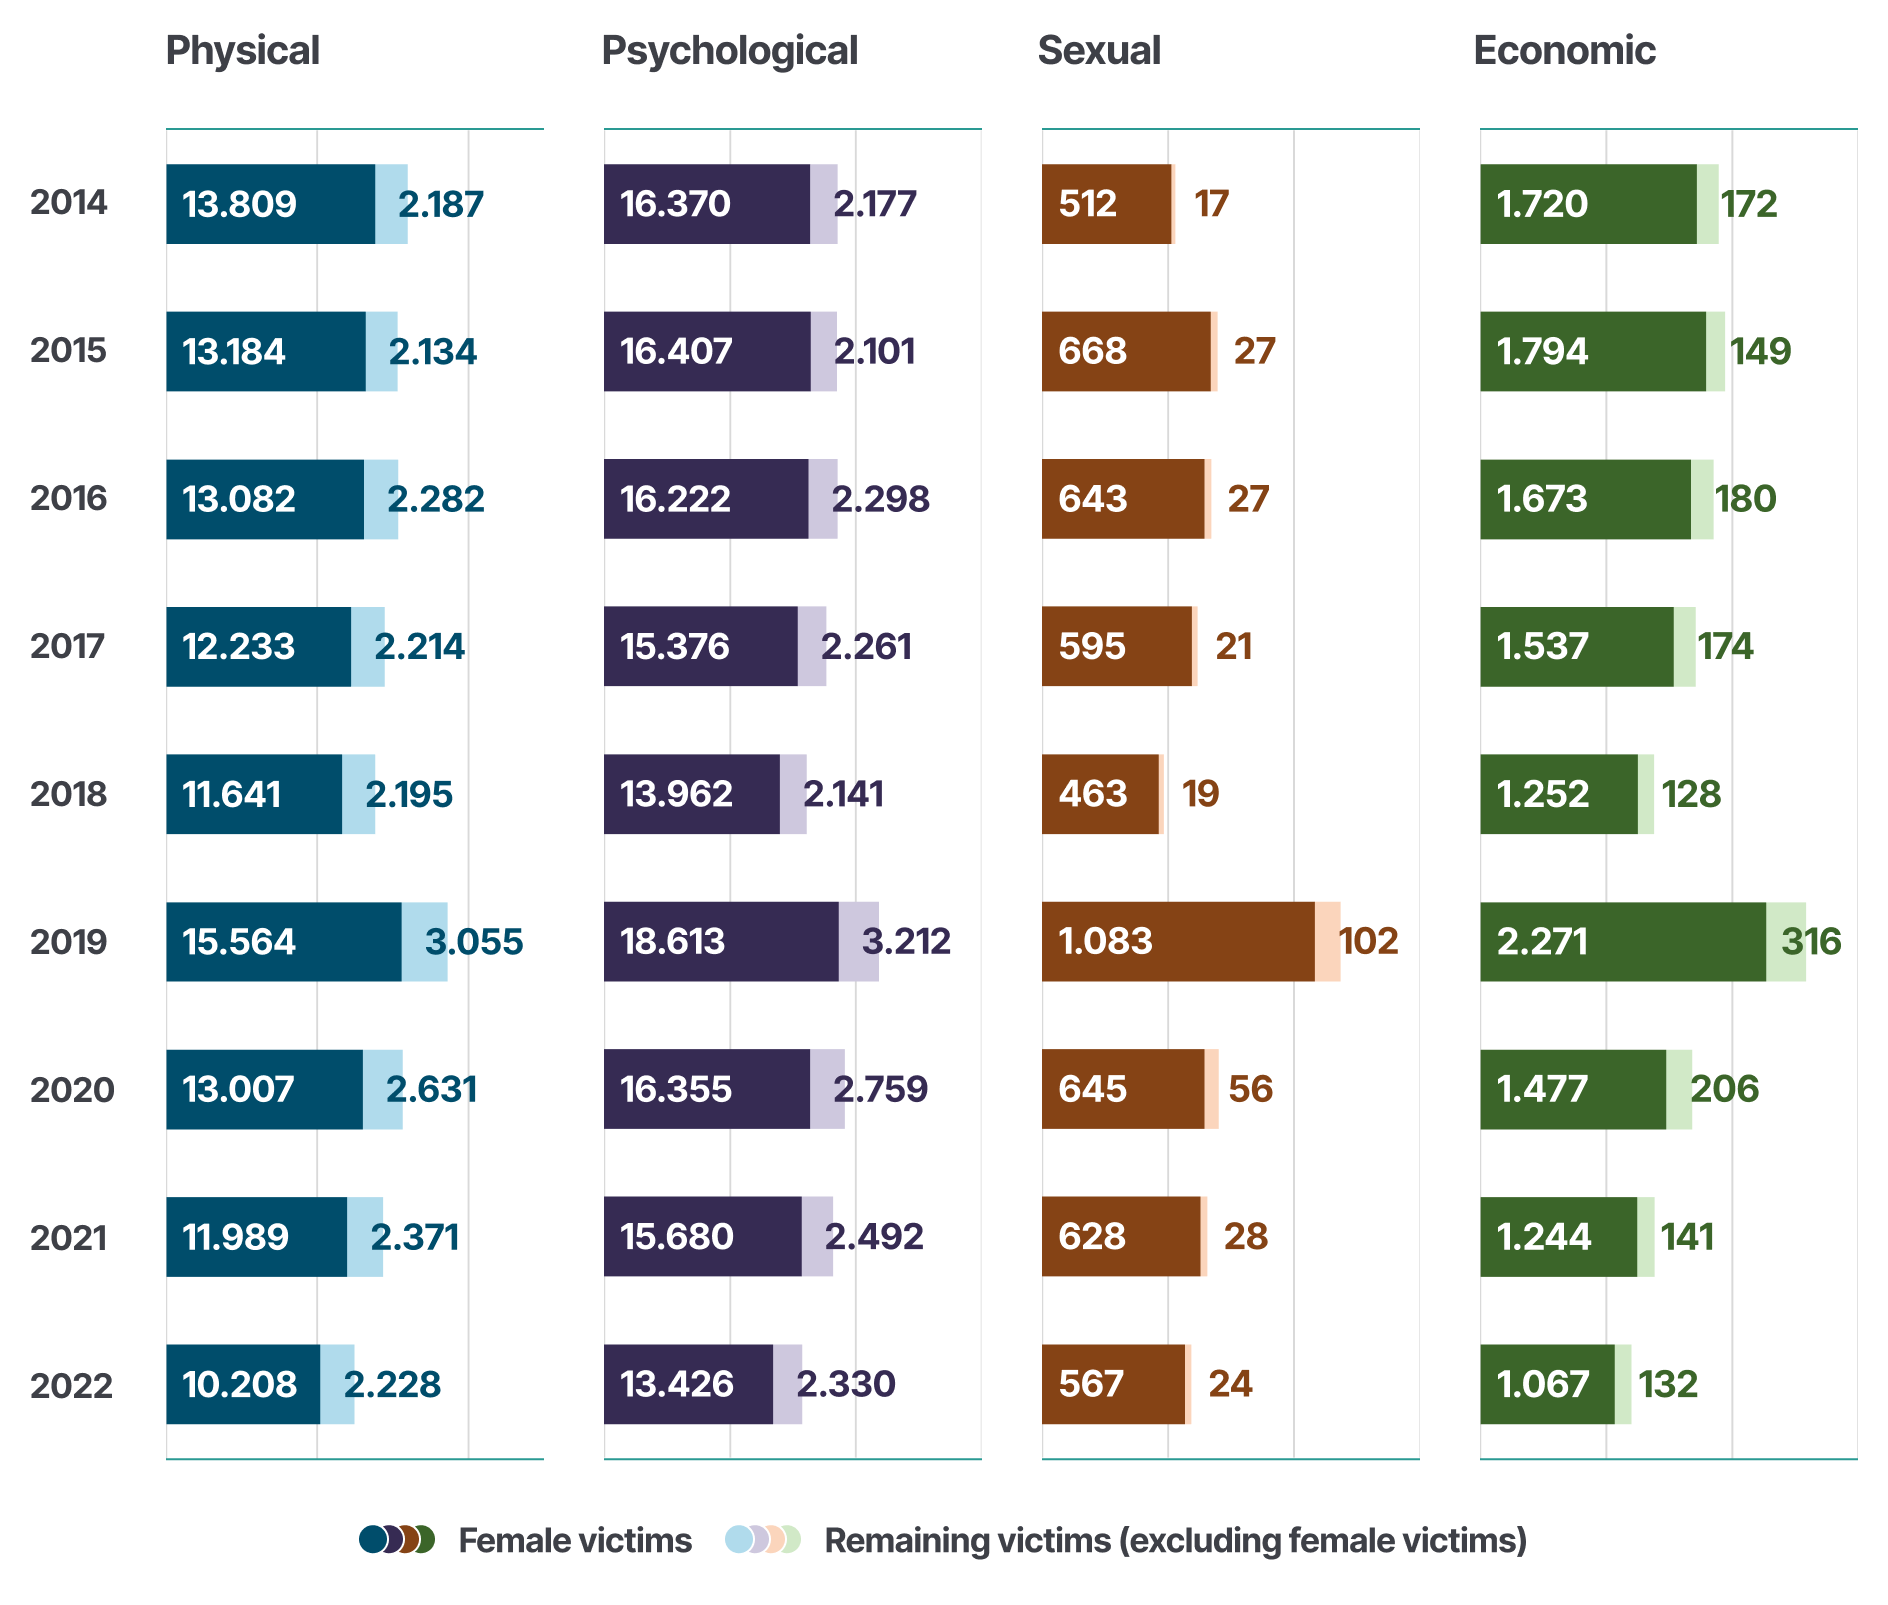Click the 2014 year label
1888x1605 pixels.
[68, 203]
